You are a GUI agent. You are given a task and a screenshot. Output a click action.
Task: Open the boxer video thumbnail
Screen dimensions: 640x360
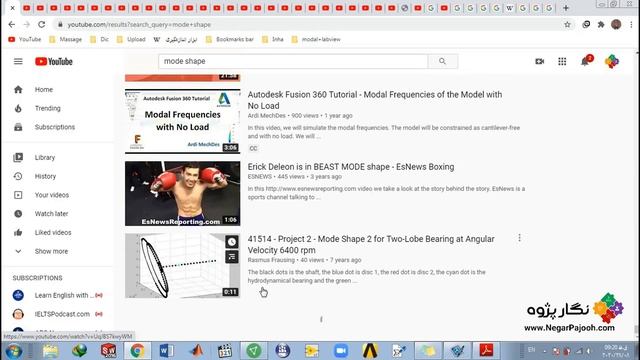(x=182, y=193)
